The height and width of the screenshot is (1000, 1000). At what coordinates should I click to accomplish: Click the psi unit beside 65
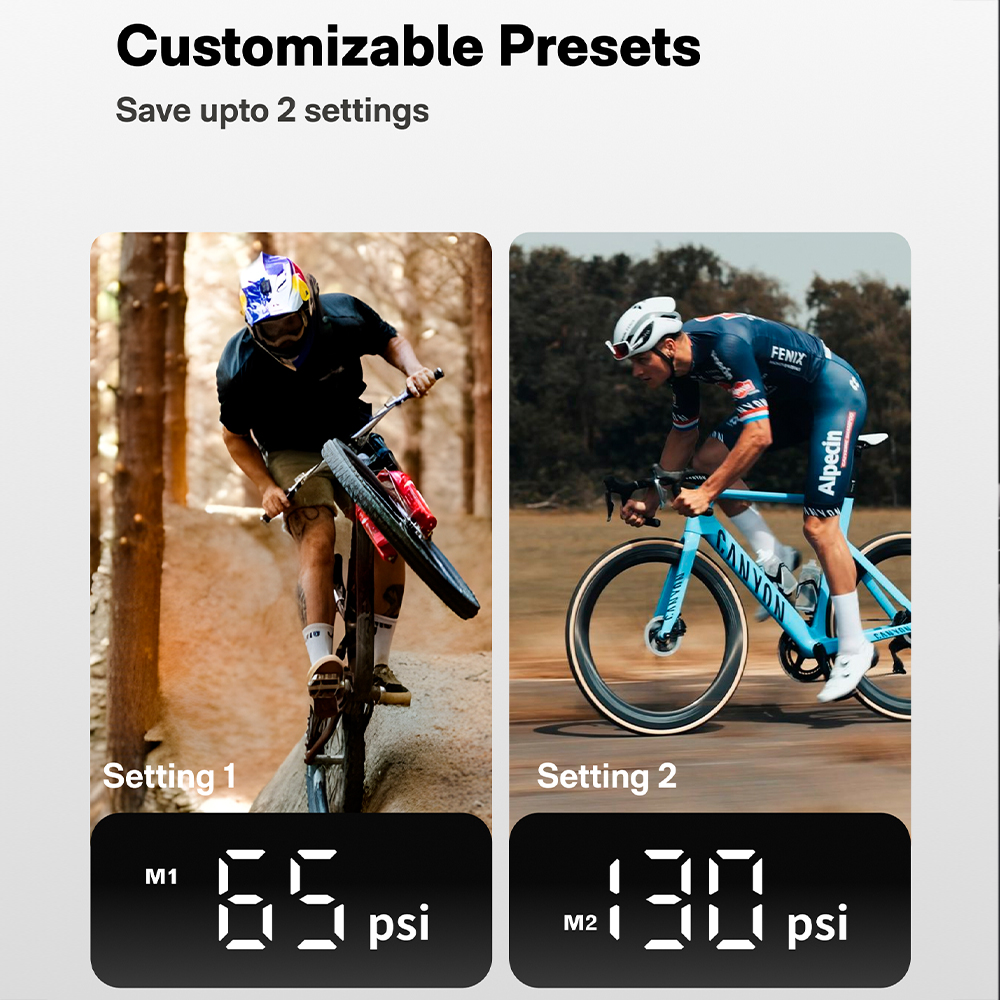tap(399, 924)
